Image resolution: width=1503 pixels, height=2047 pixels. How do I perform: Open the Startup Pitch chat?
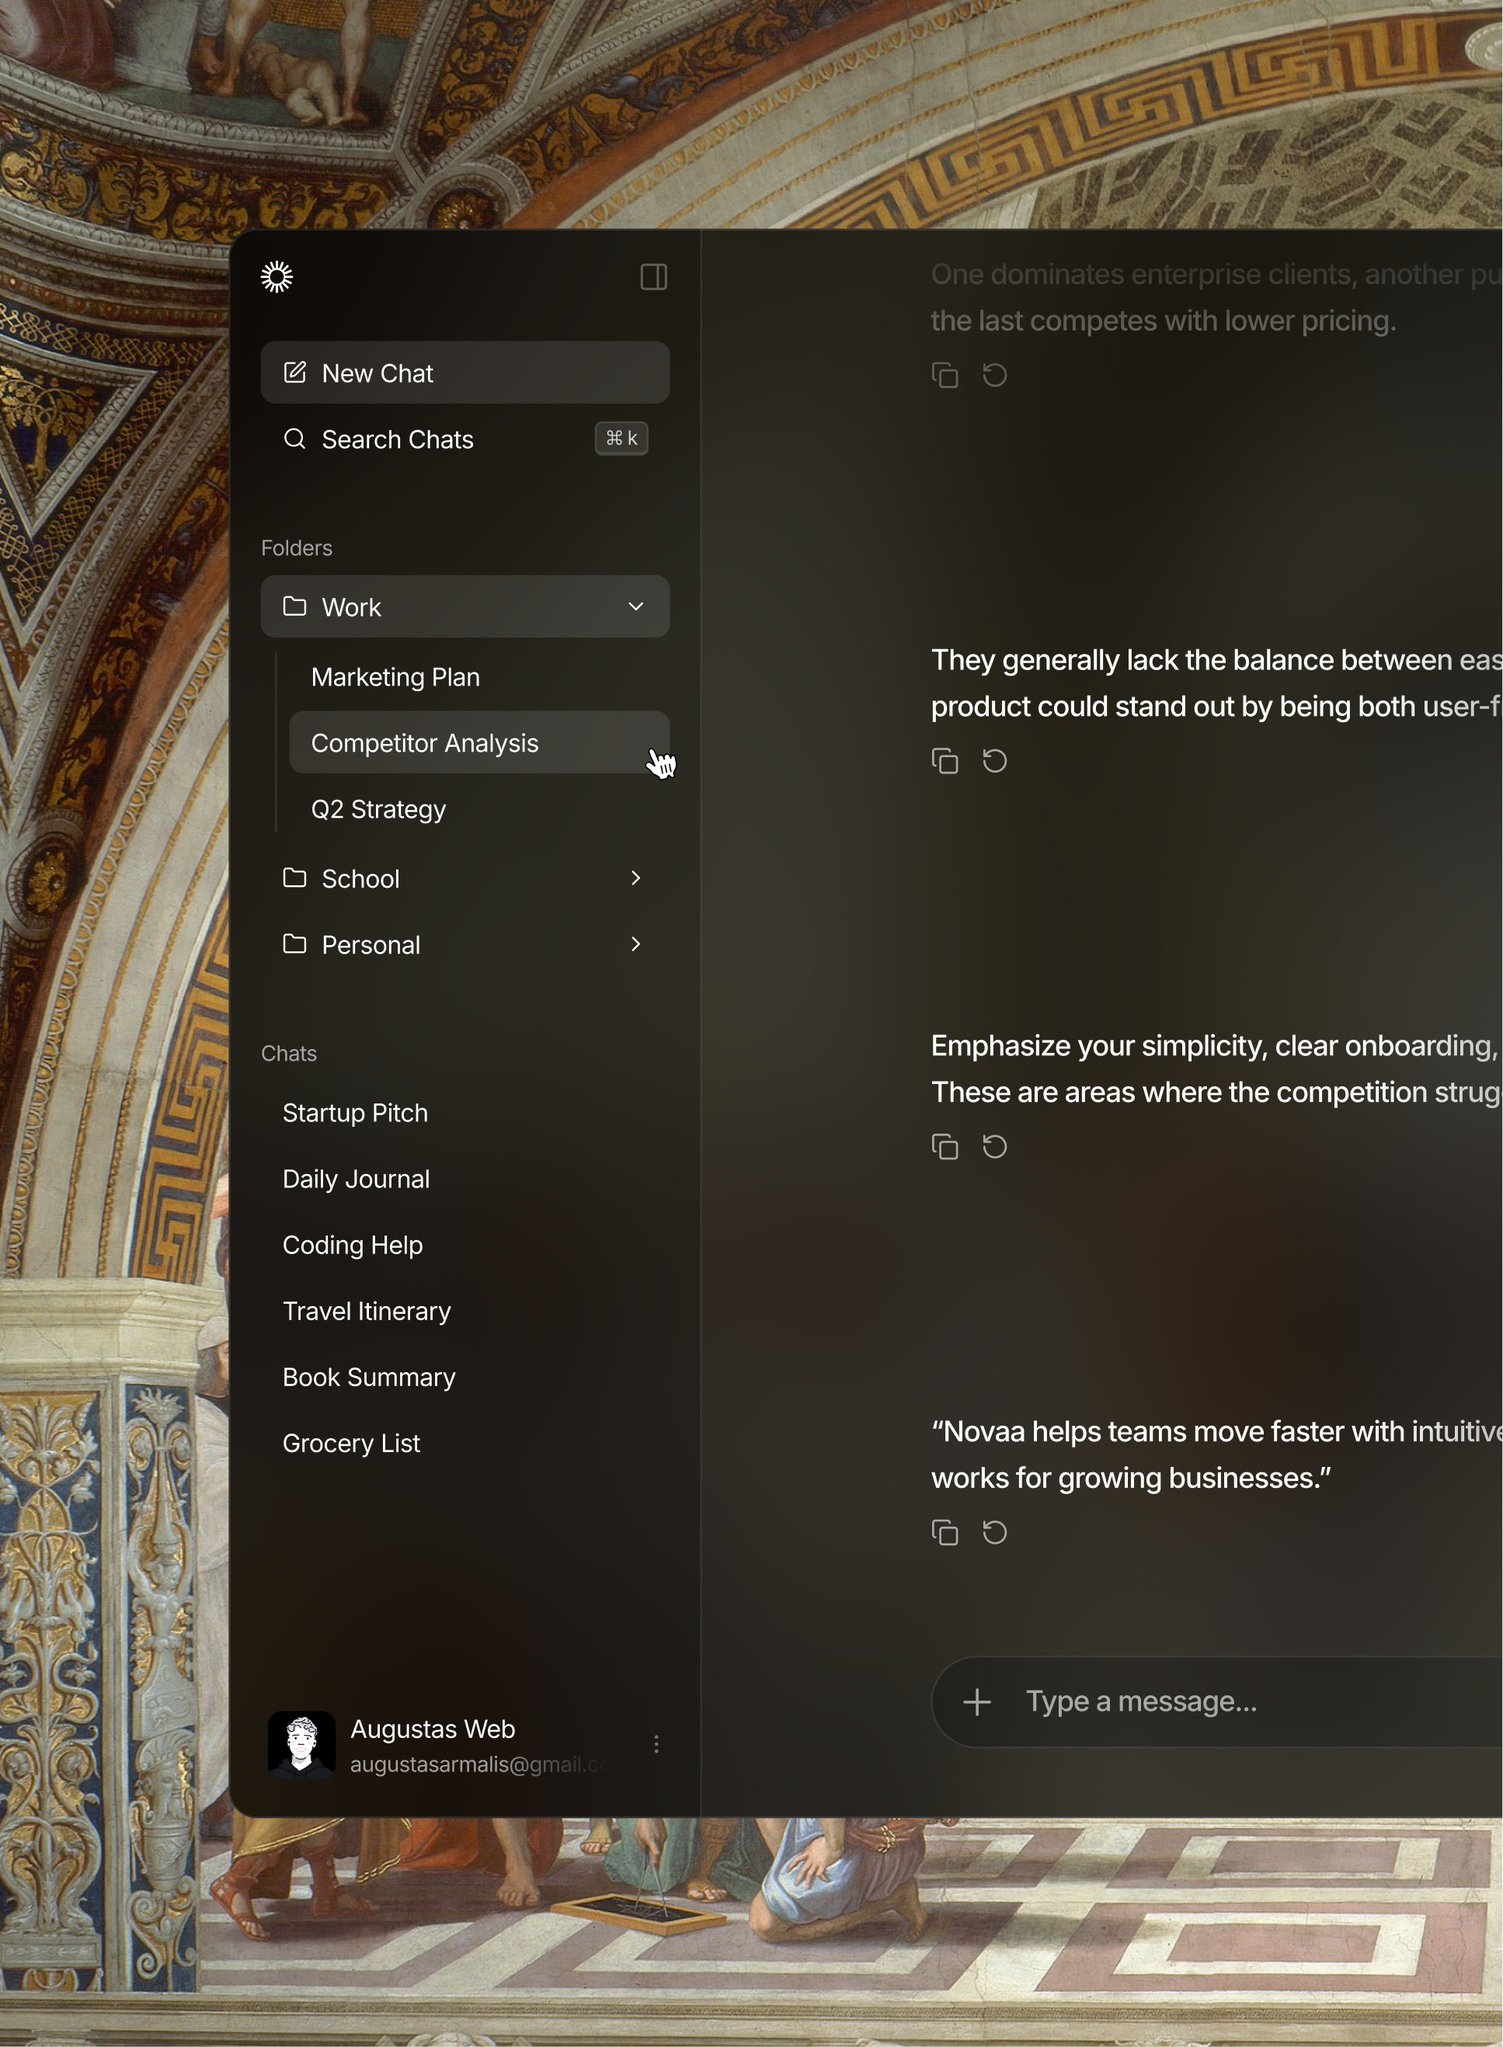click(x=355, y=1113)
